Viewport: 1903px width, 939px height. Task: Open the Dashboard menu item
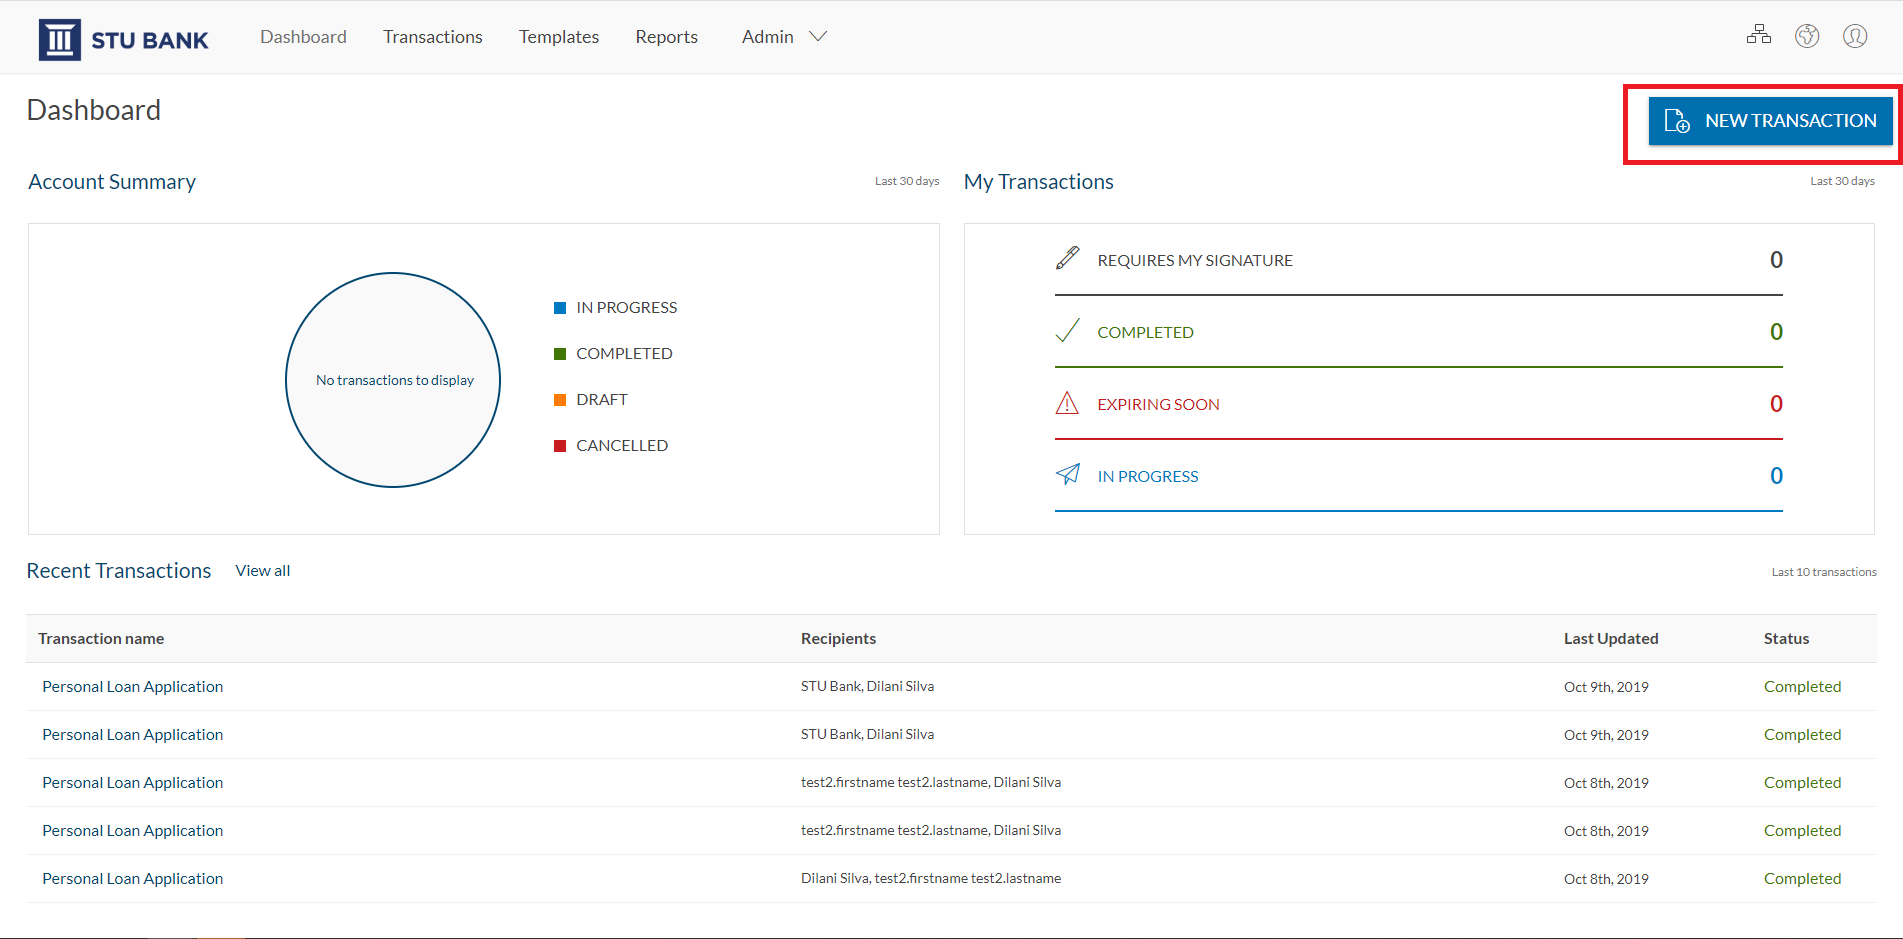pyautogui.click(x=303, y=37)
